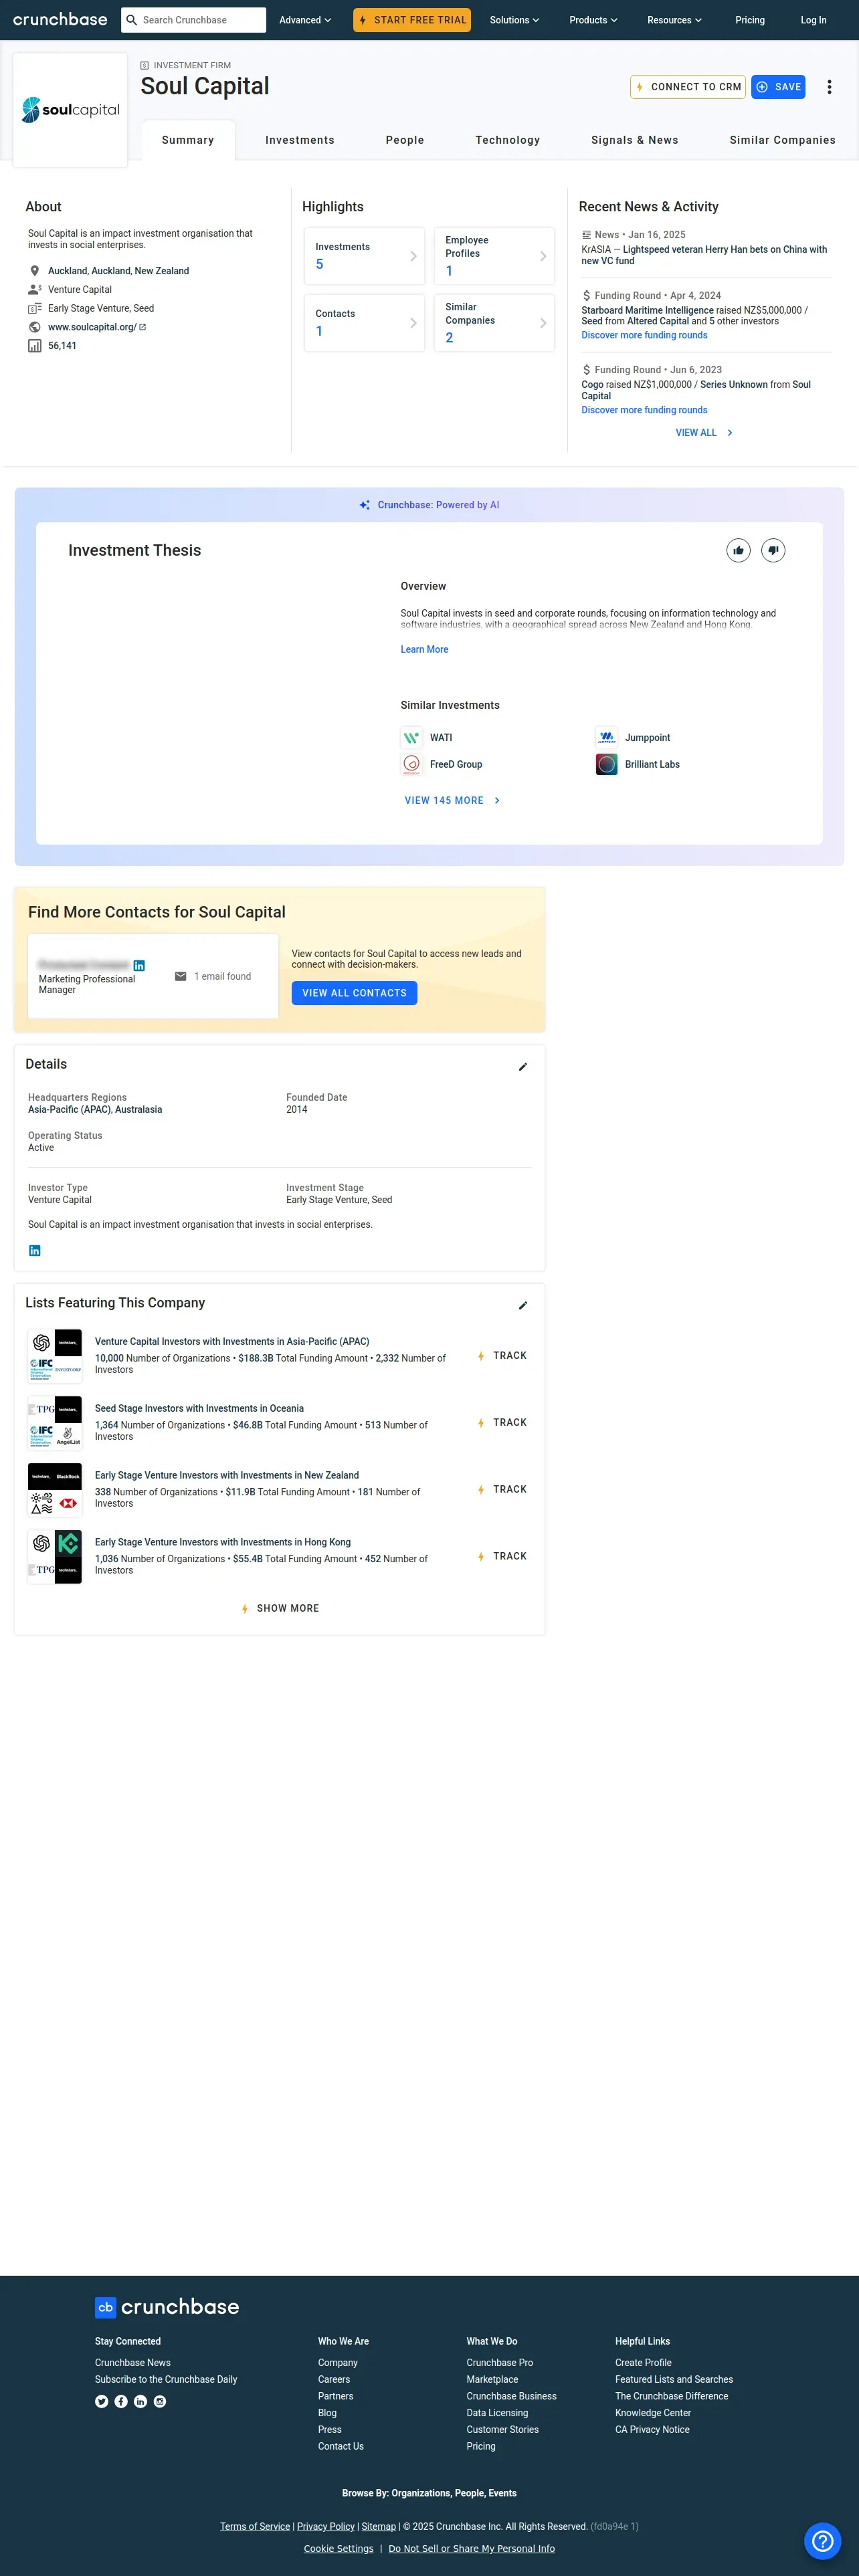Expand the Employee Profiles highlight card
859x2576 pixels.
click(494, 256)
